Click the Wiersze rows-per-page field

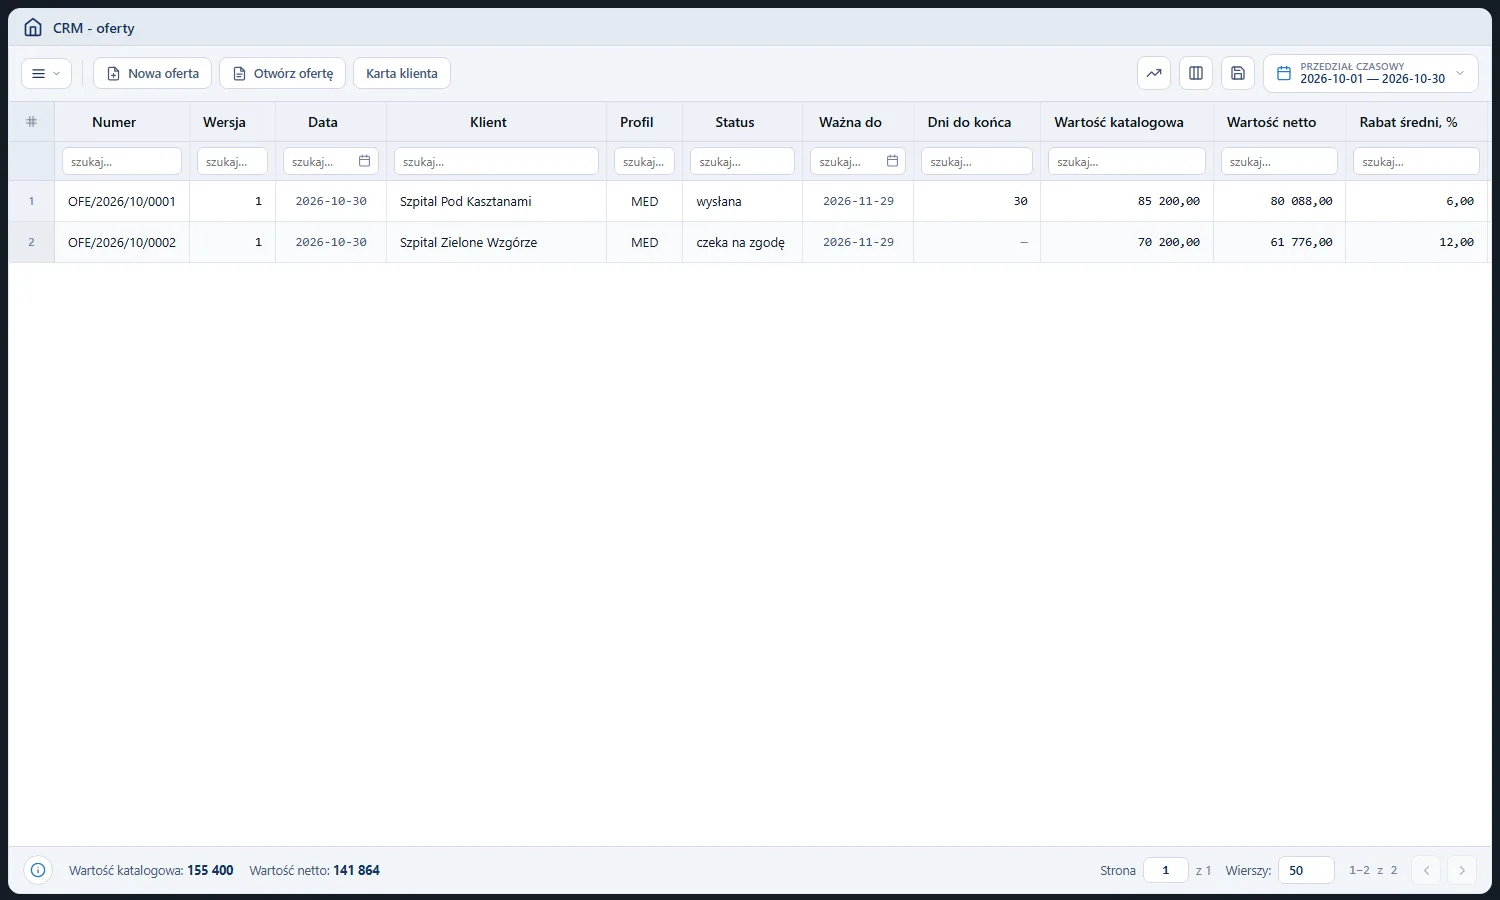[1306, 870]
